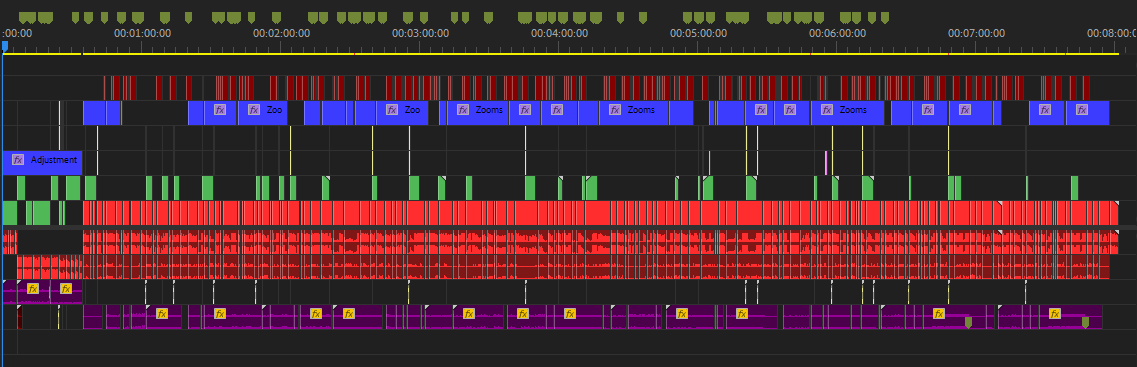The height and width of the screenshot is (367, 1137).
Task: Click first green clip marker on bottom purple audio
Action: [968, 322]
